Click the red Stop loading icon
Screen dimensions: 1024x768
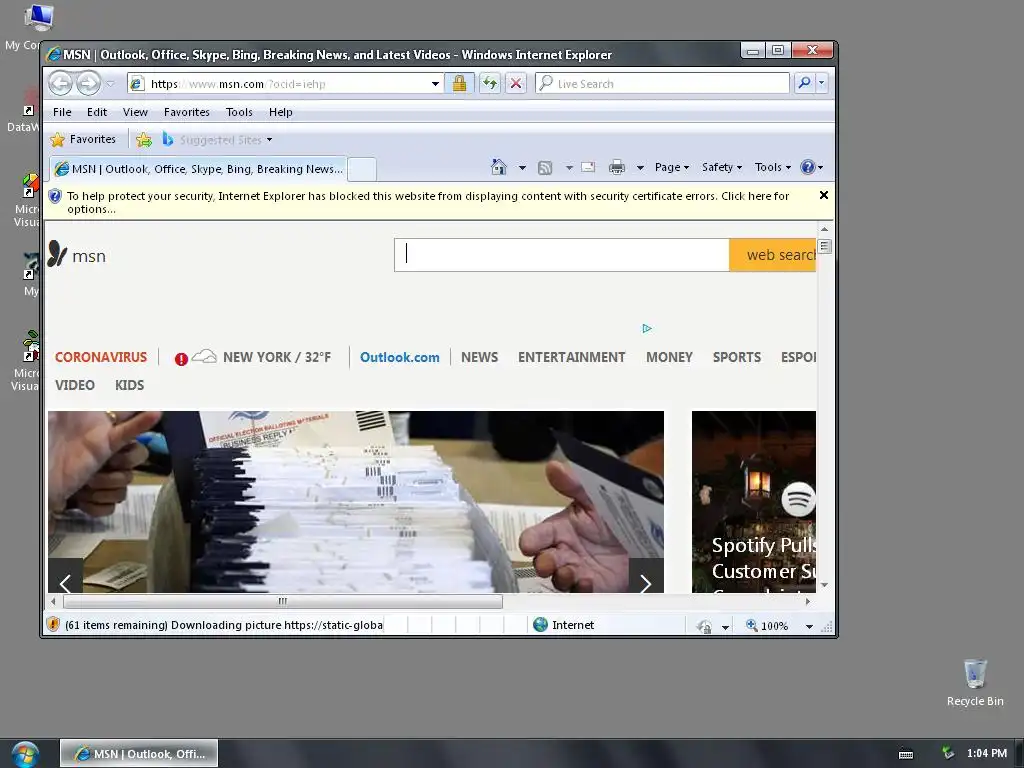(516, 83)
